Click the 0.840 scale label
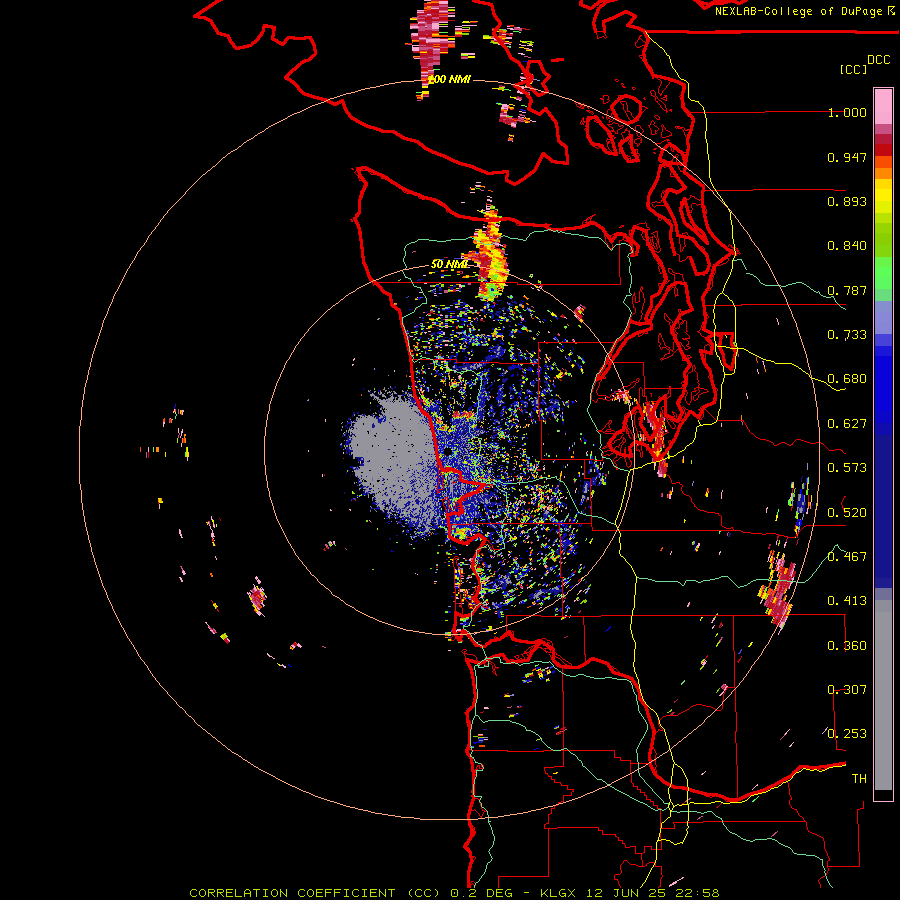Screen dimensions: 900x900 point(847,246)
